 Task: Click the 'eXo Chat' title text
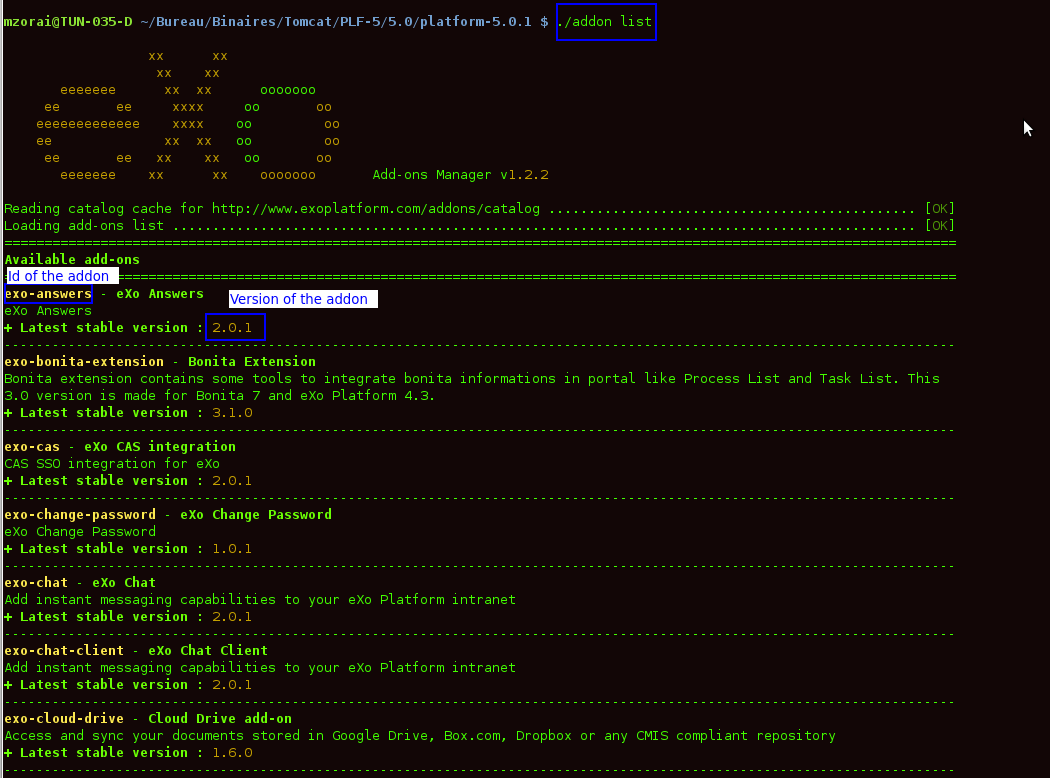124,582
